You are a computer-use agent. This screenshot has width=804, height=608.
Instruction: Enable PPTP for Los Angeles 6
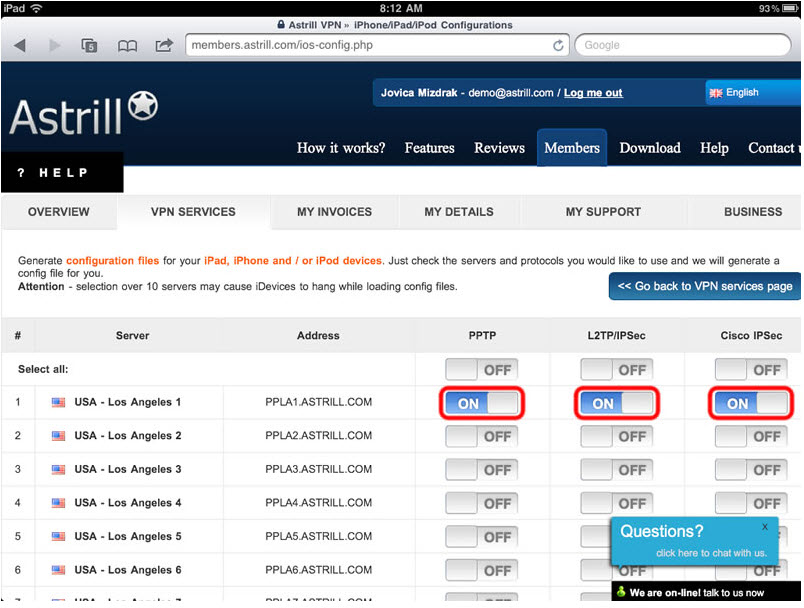pyautogui.click(x=481, y=571)
